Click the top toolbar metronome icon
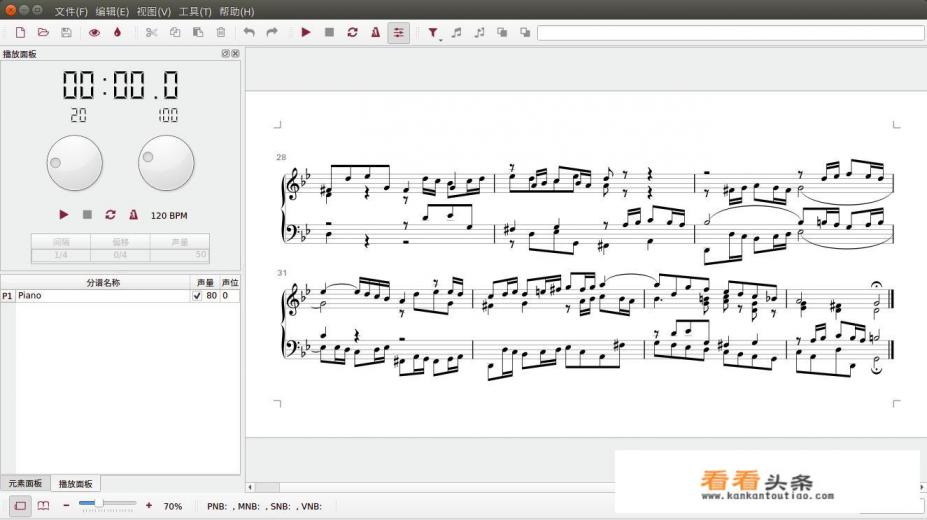This screenshot has height=520, width=927. pos(375,33)
